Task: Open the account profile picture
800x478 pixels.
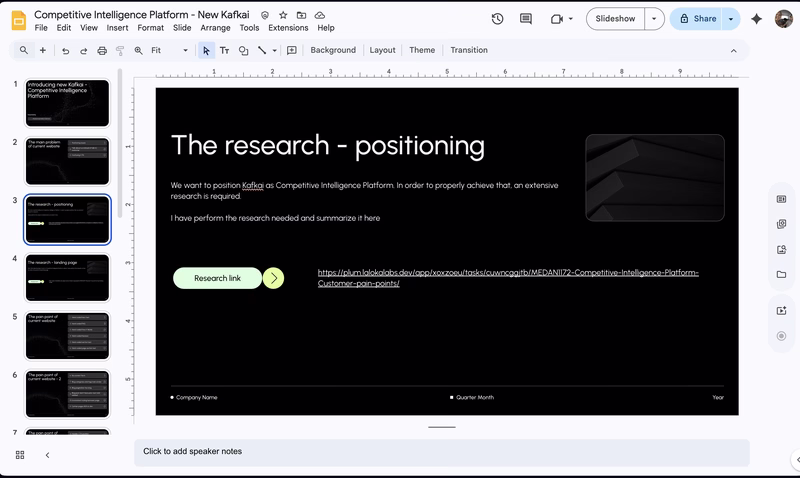Action: point(783,19)
